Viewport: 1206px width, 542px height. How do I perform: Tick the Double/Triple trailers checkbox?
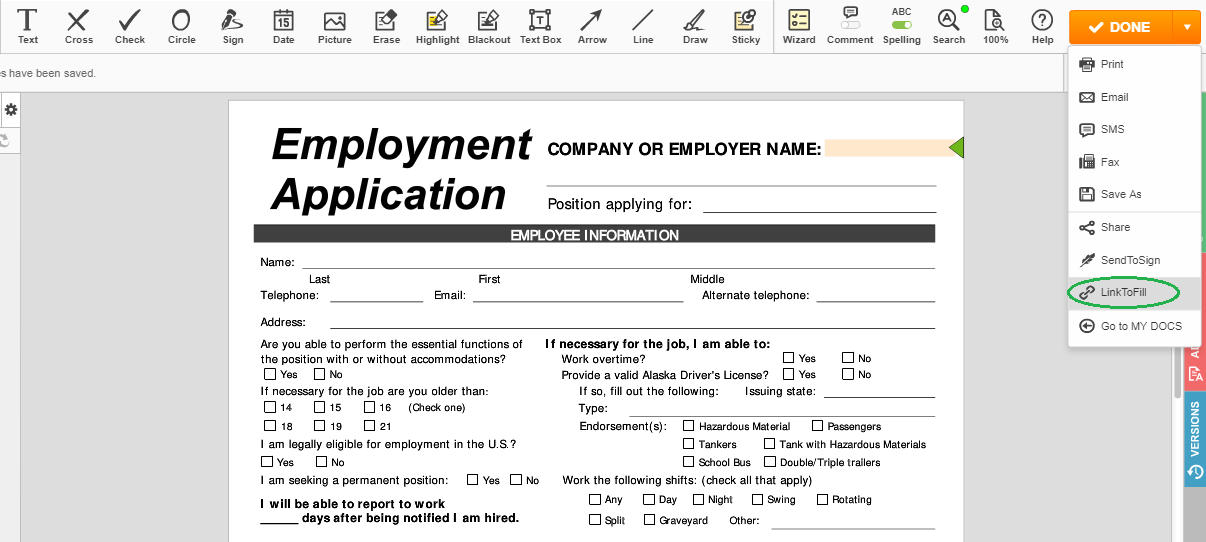770,462
